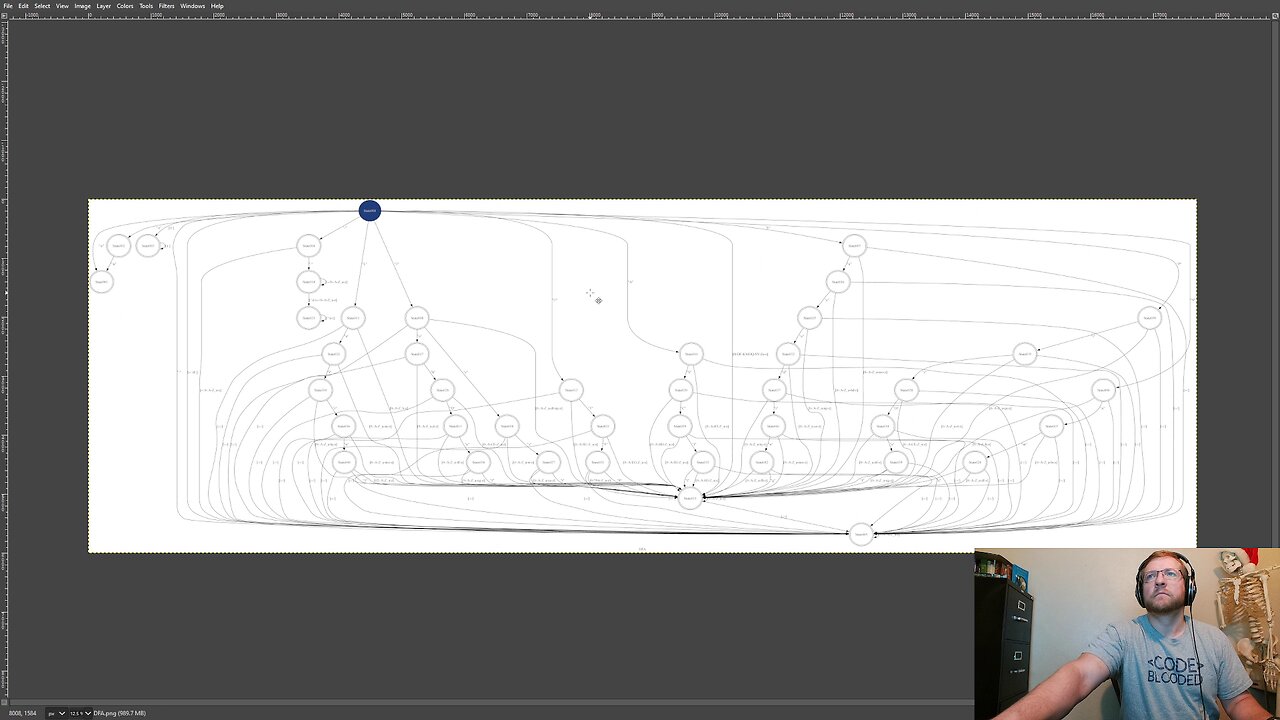Open the File menu
Screen dimensions: 1280x720
pos(8,6)
